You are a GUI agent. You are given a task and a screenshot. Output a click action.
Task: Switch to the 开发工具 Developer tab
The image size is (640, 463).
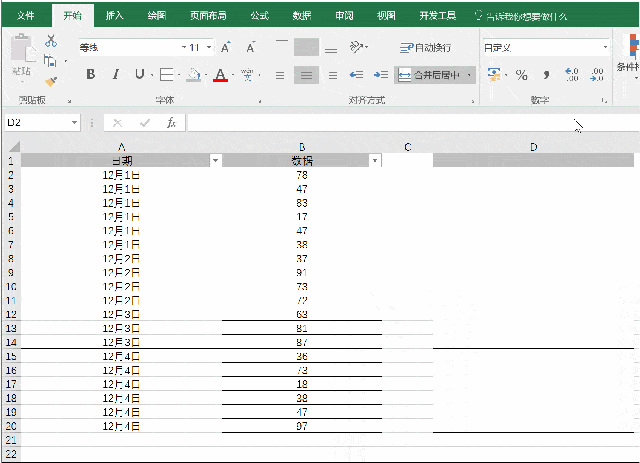(437, 16)
